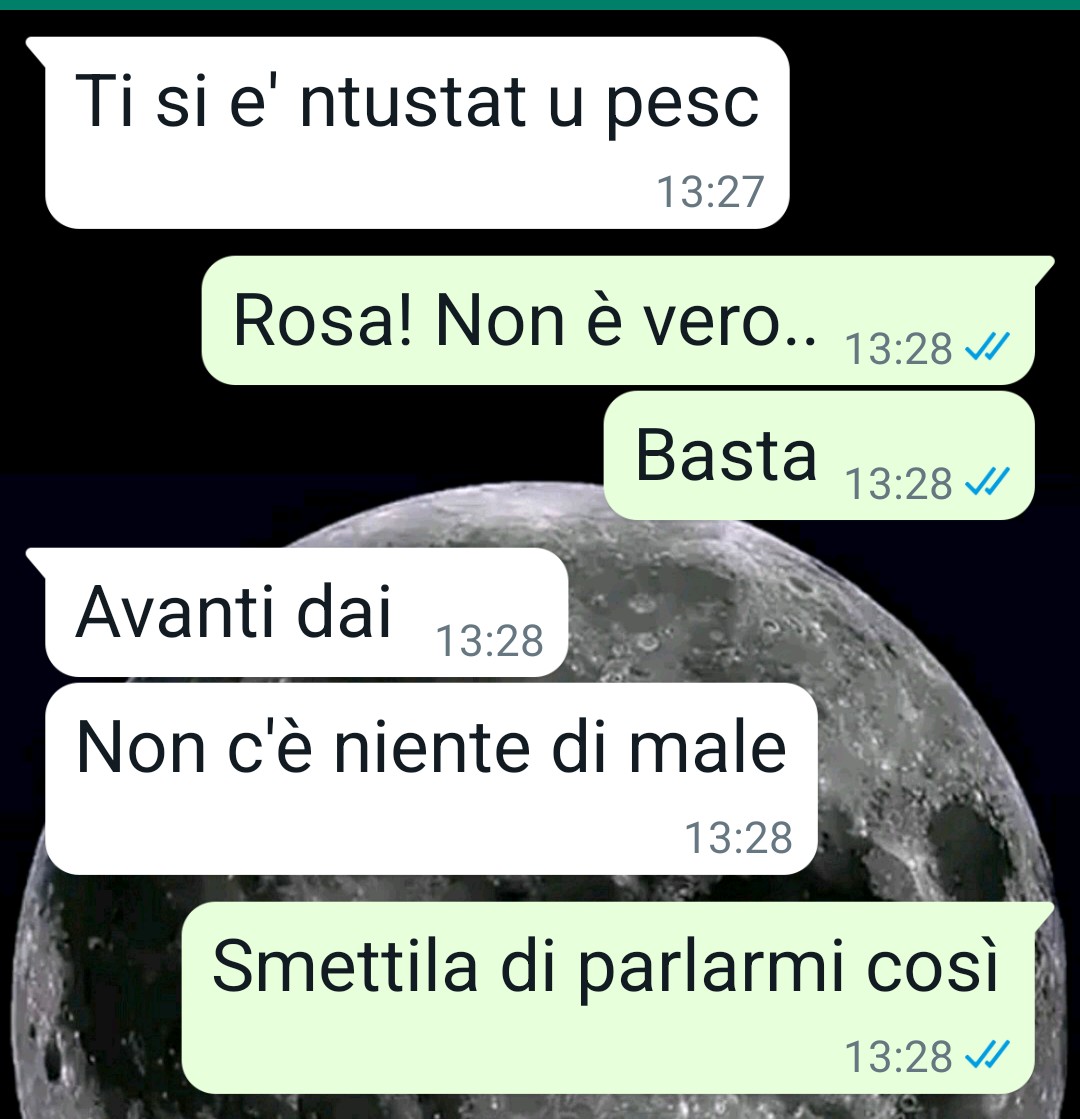Click the 13:28 time on "Rosa! Non è vero.."
This screenshot has width=1080, height=1119.
point(899,349)
